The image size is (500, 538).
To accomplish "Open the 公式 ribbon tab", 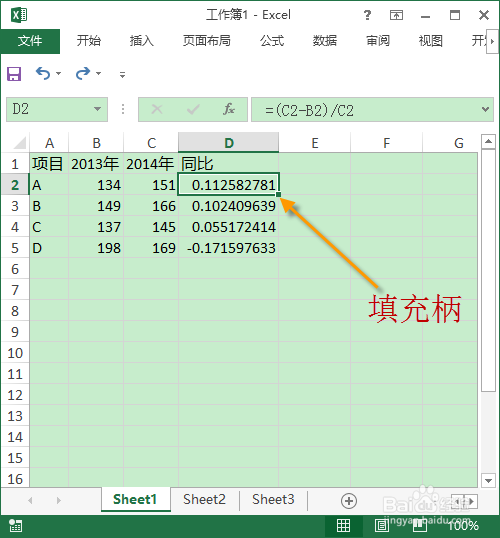I will click(272, 41).
